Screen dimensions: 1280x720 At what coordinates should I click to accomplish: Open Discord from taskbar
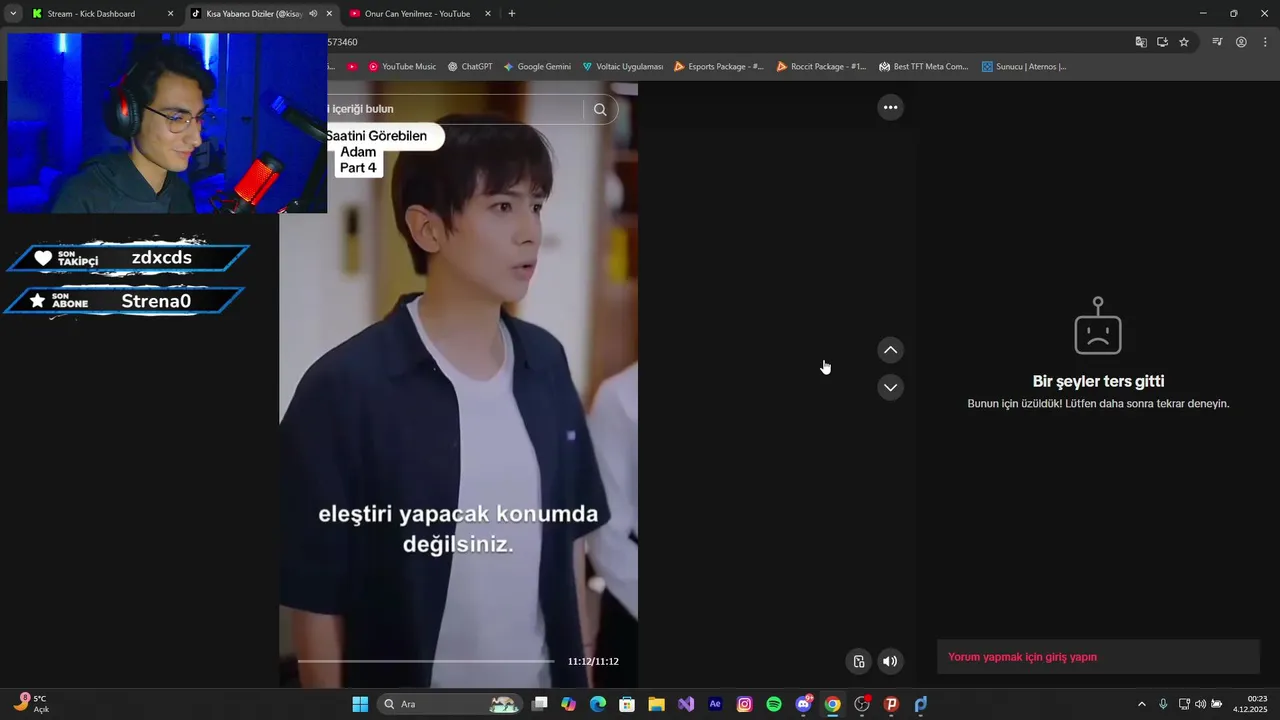click(x=803, y=704)
